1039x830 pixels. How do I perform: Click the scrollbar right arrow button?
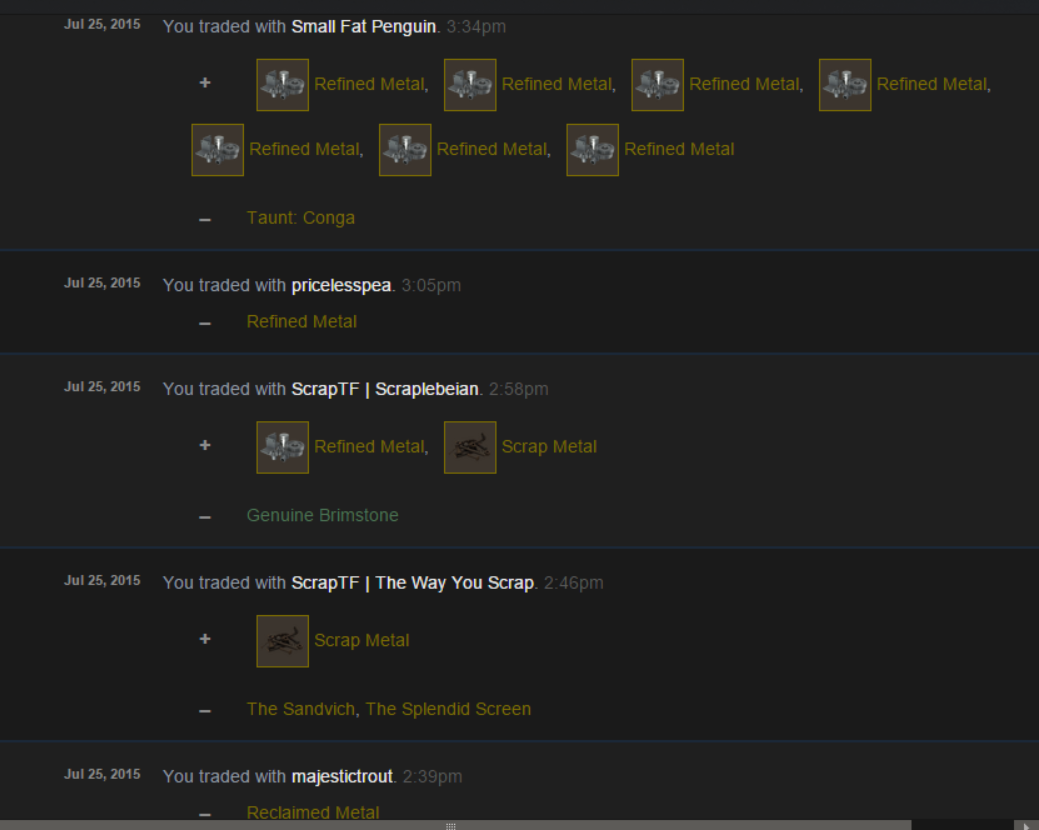point(1026,825)
